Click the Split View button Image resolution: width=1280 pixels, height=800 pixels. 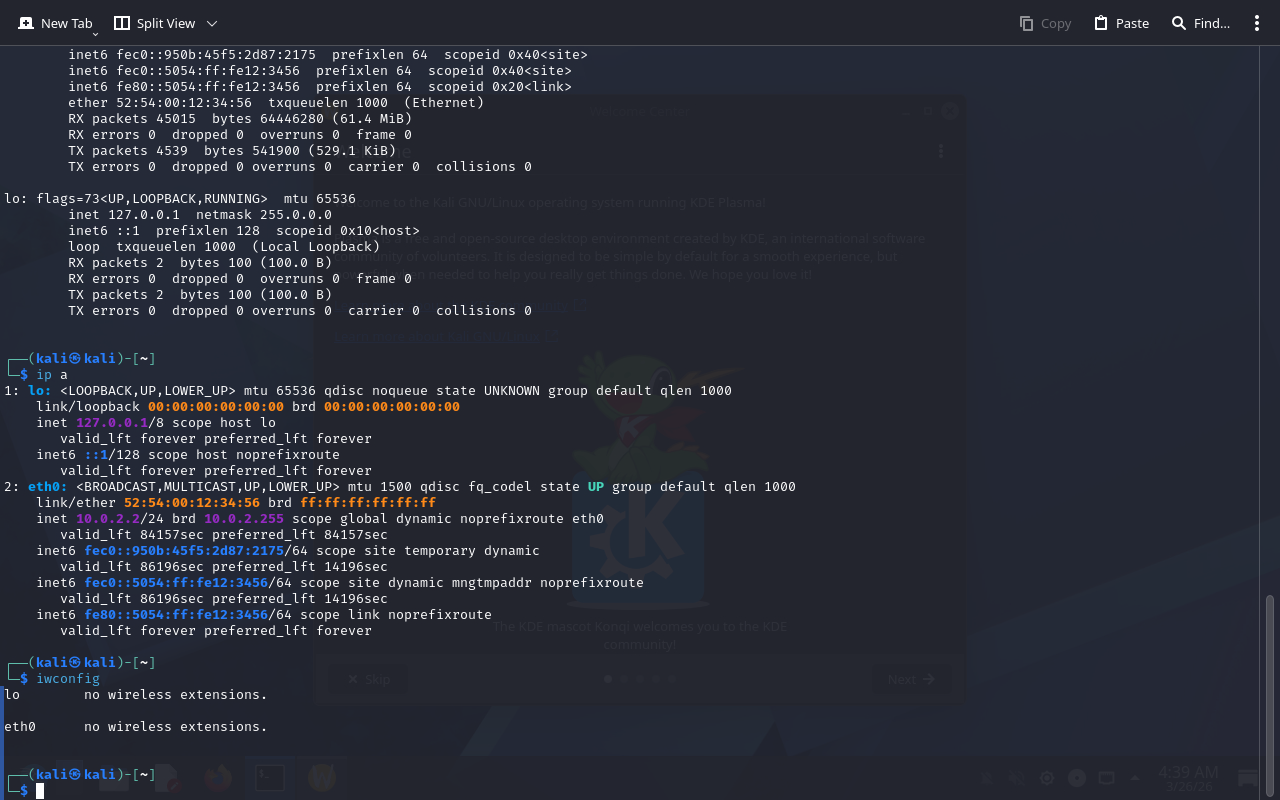tap(155, 23)
